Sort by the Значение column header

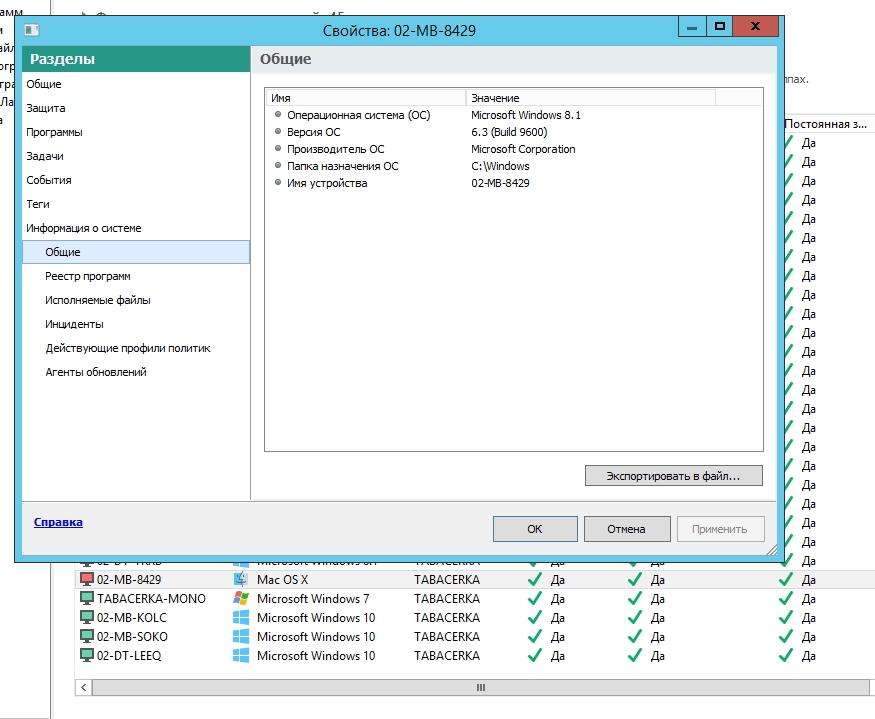(x=590, y=98)
